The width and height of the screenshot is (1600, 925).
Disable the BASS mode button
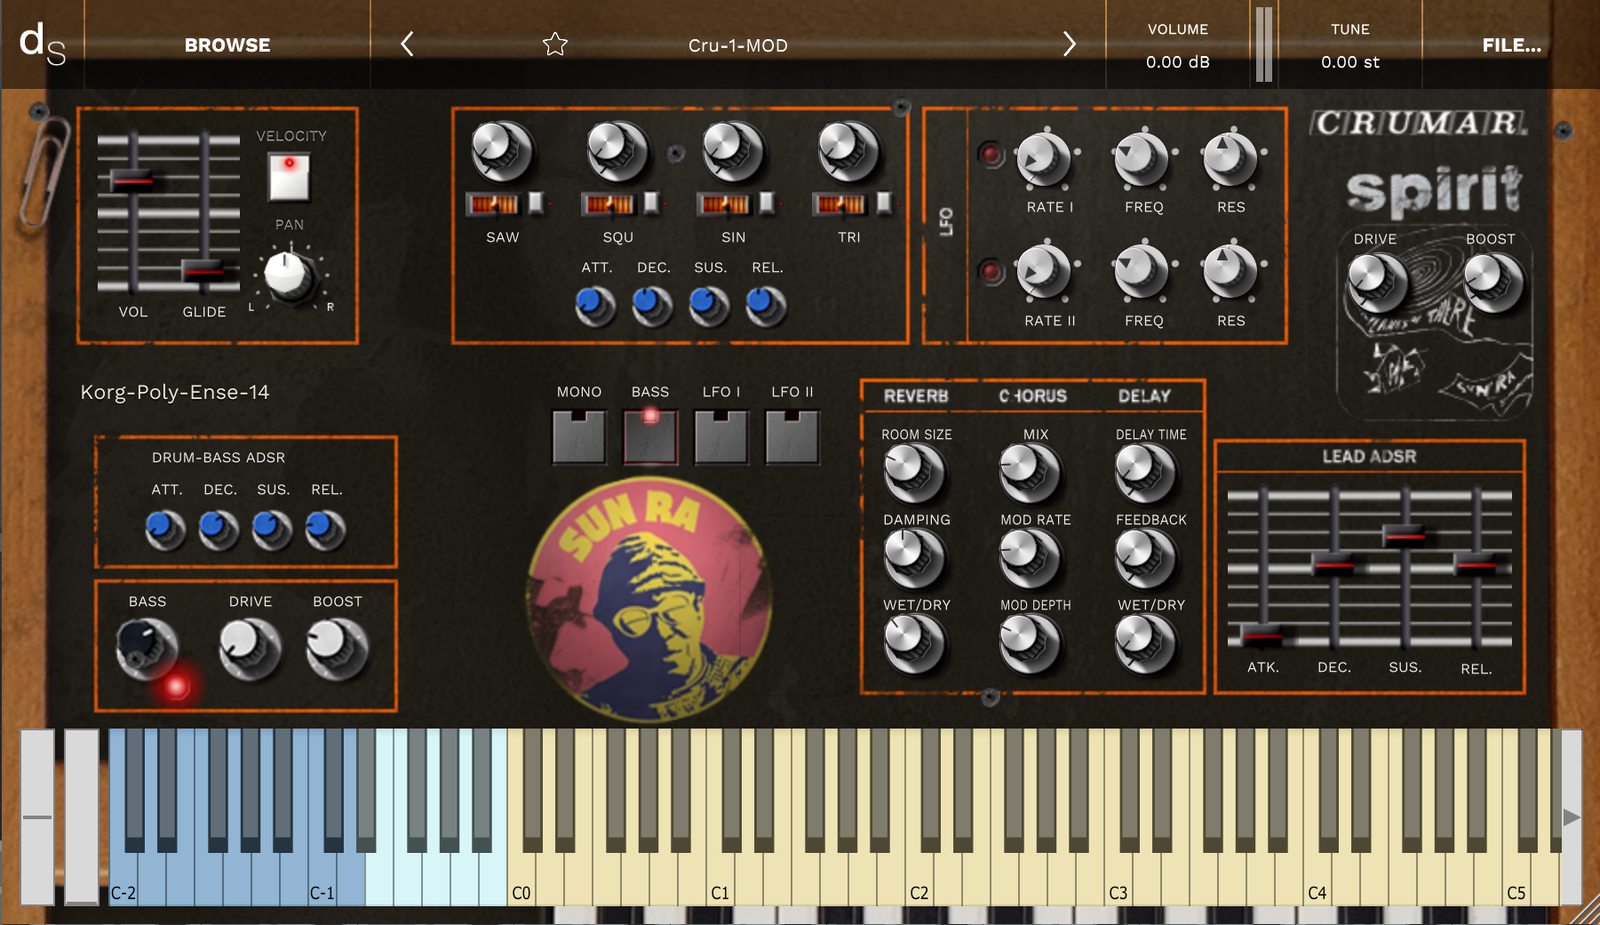click(x=650, y=438)
